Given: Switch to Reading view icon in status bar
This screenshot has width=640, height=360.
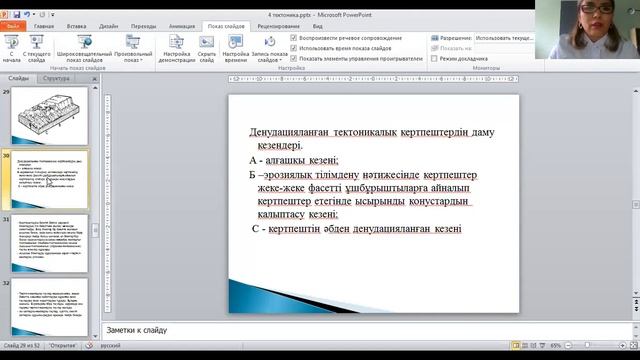Looking at the screenshot, I should [533, 345].
